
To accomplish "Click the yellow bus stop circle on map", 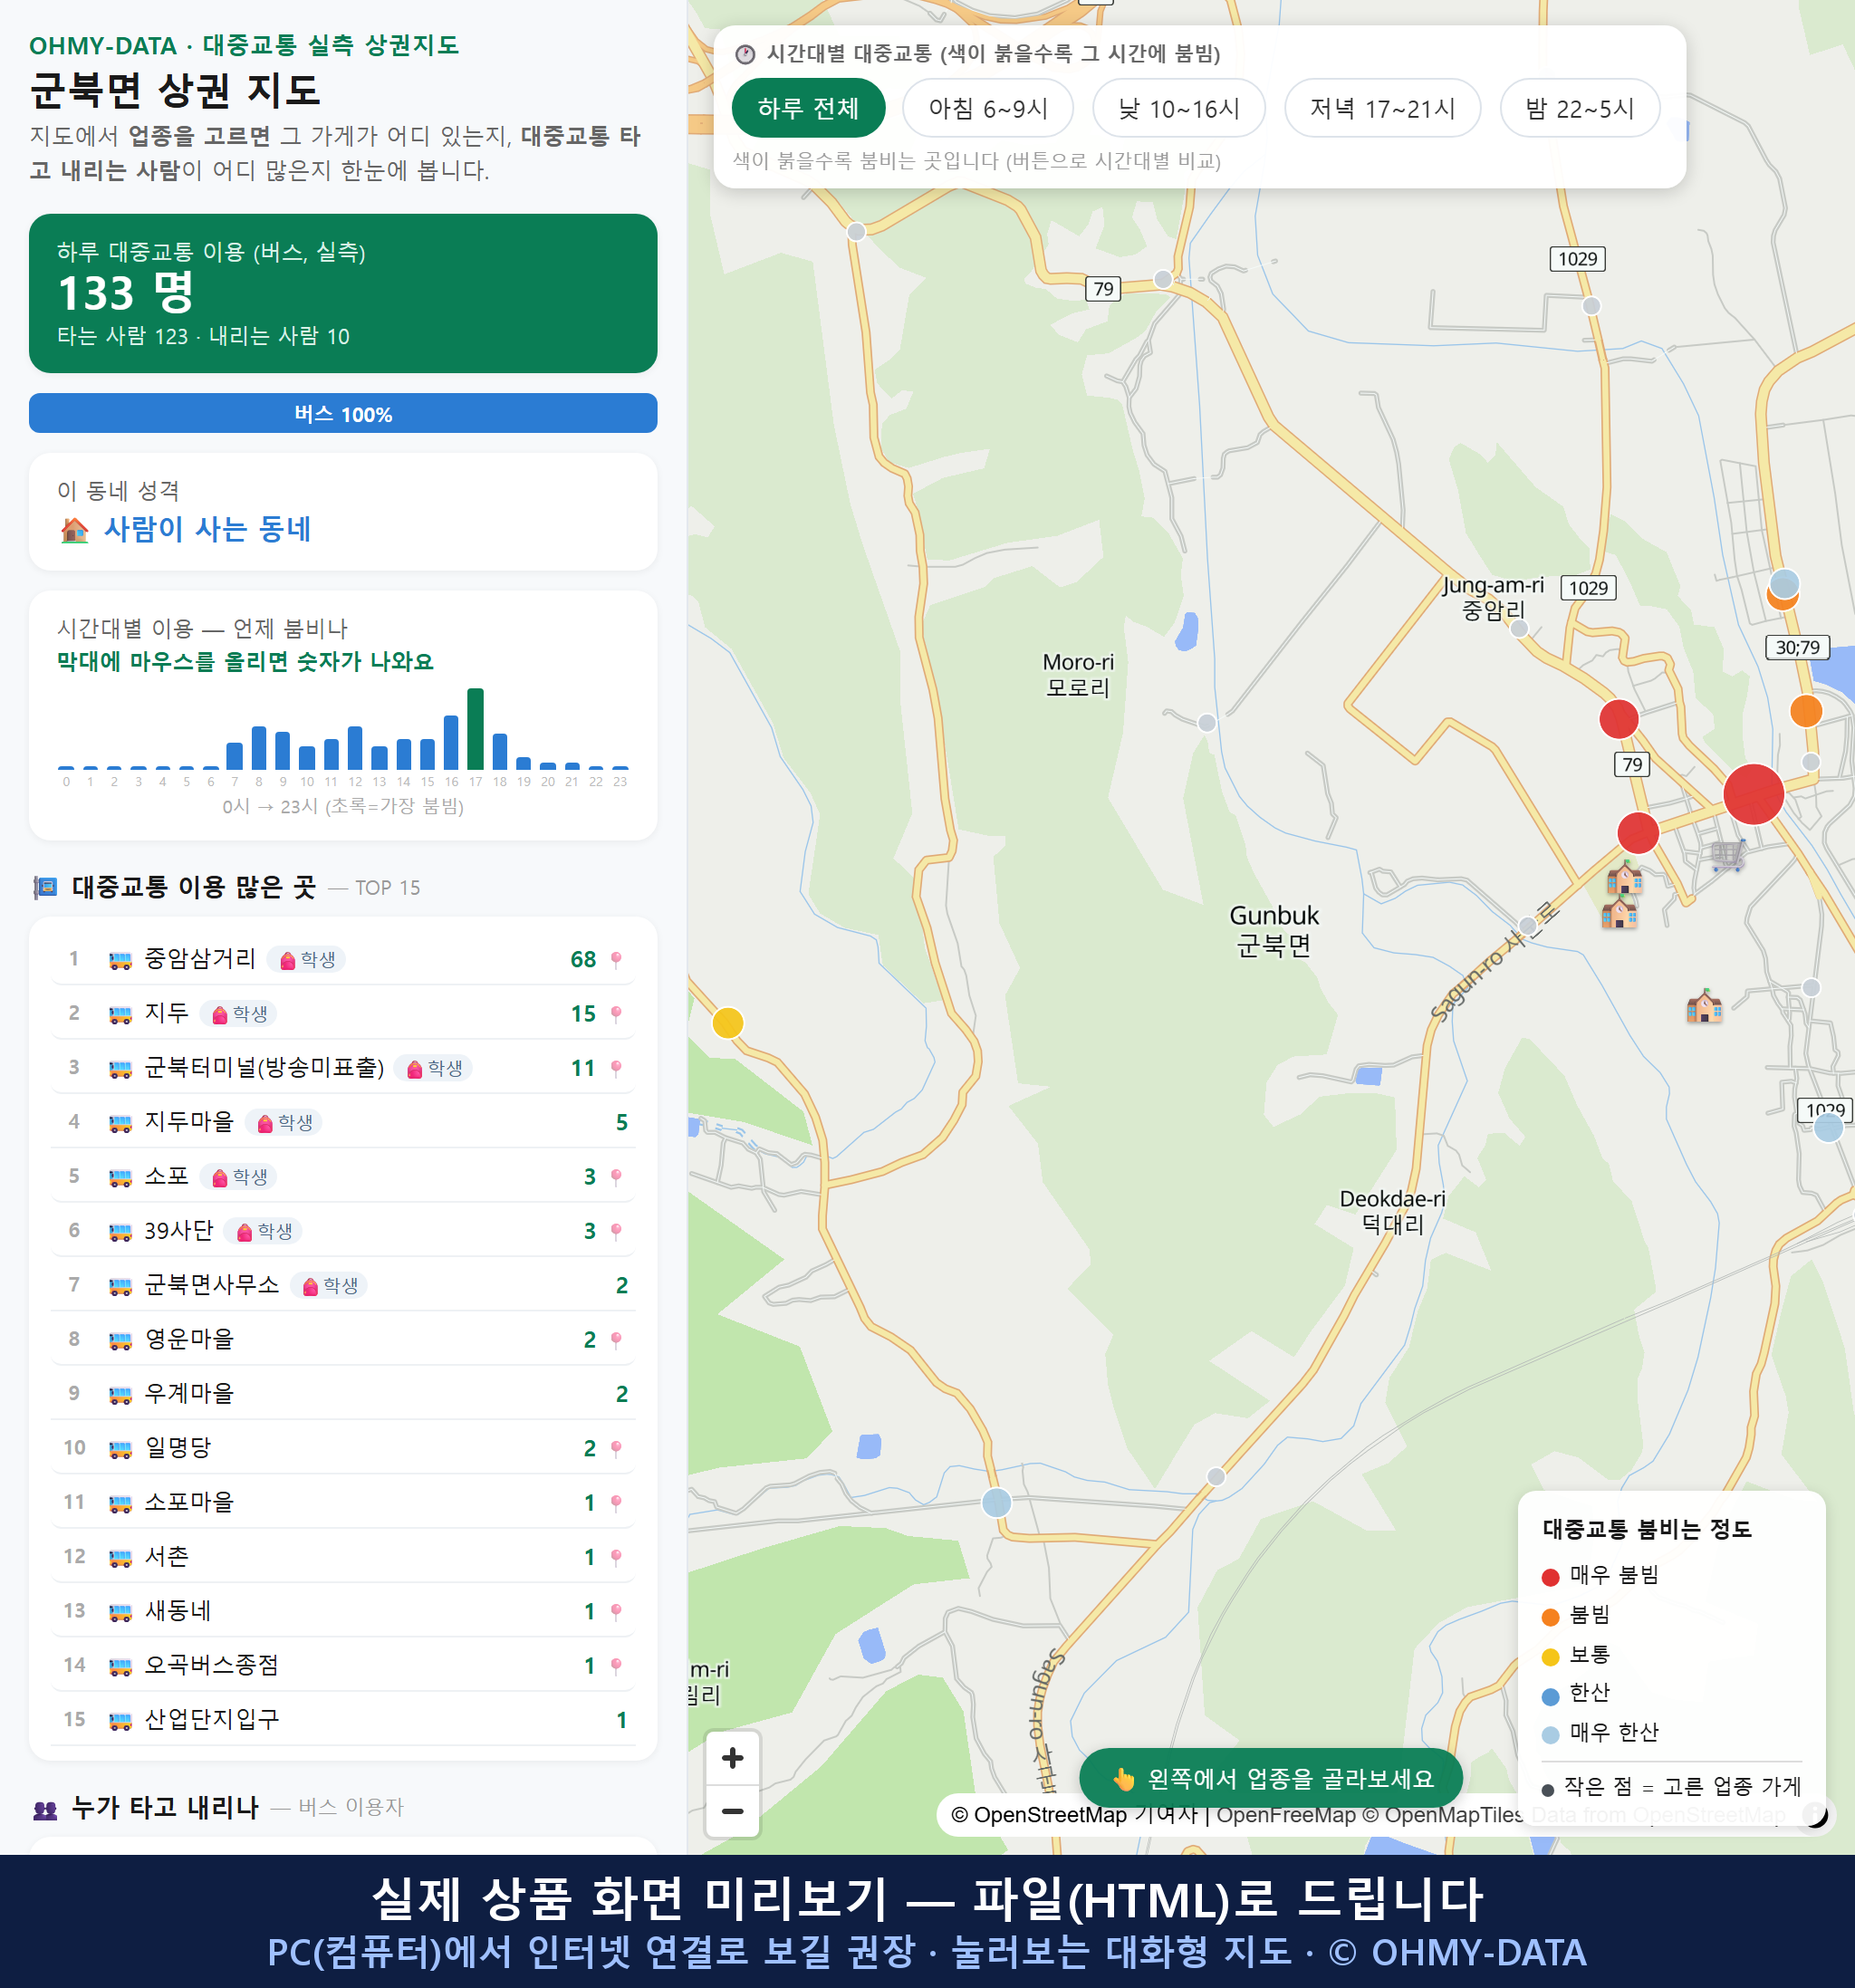I will [x=728, y=1022].
